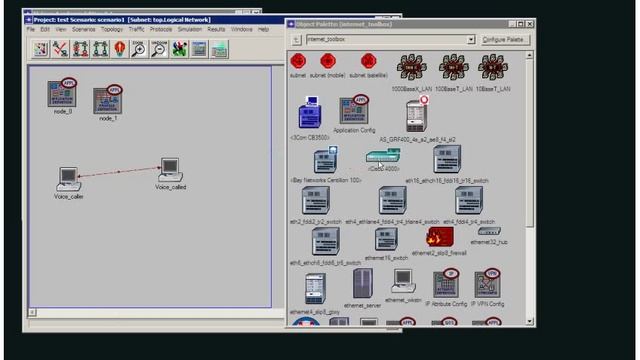Open the Topology menu
640x360 pixels.
pyautogui.click(x=112, y=29)
